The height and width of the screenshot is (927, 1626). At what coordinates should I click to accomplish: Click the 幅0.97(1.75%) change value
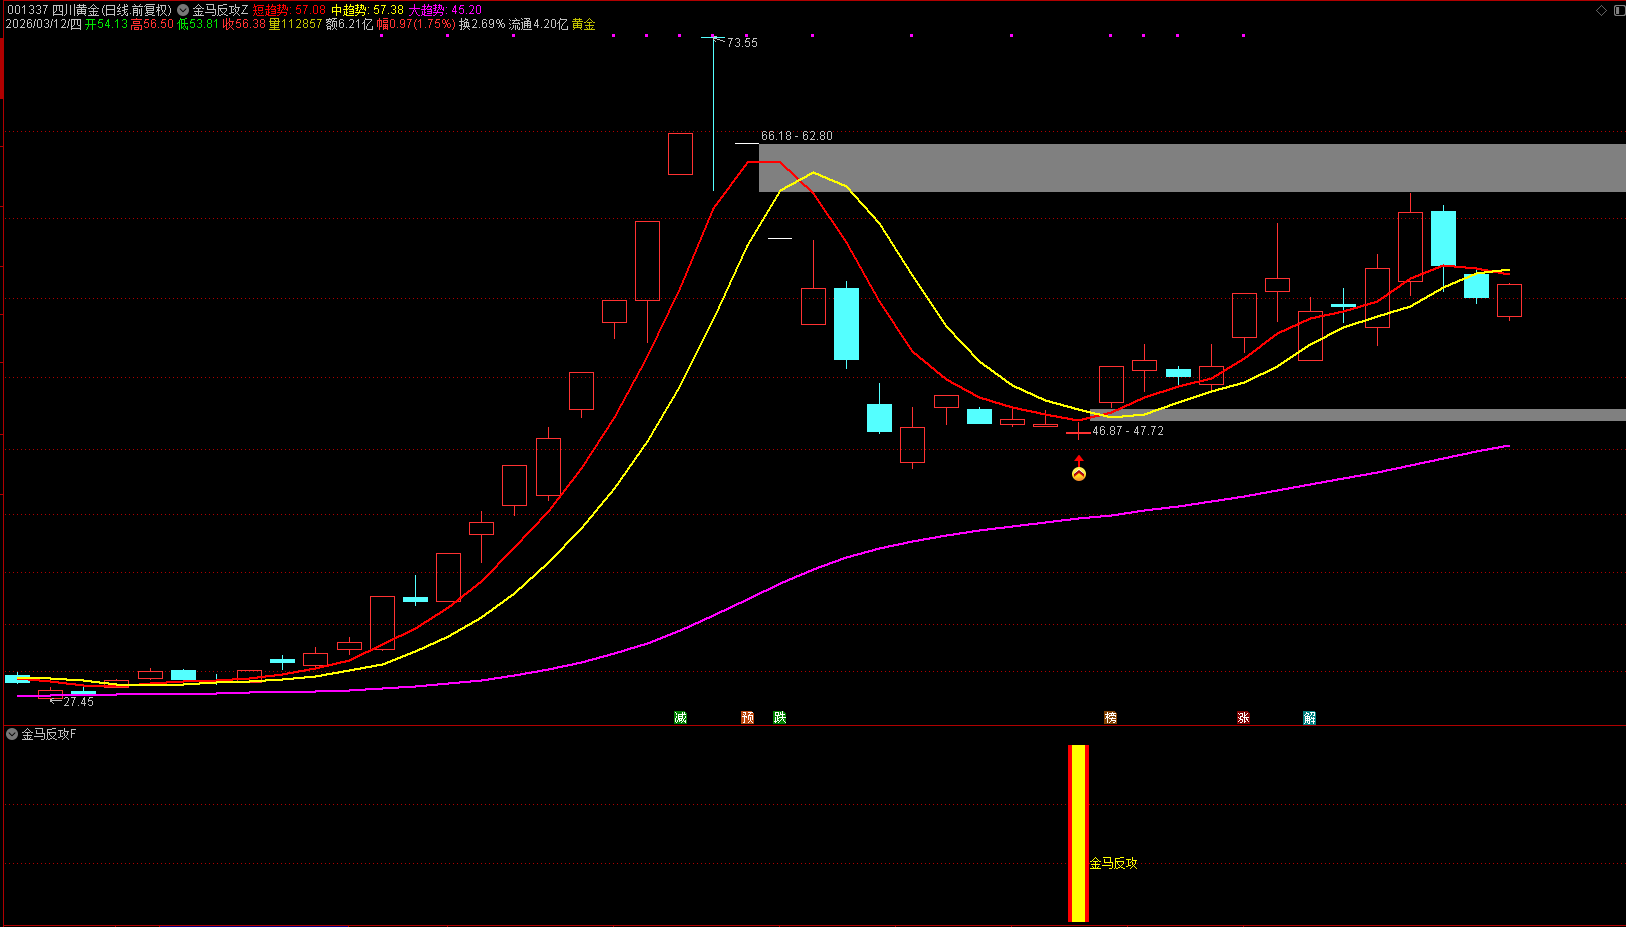pyautogui.click(x=416, y=24)
